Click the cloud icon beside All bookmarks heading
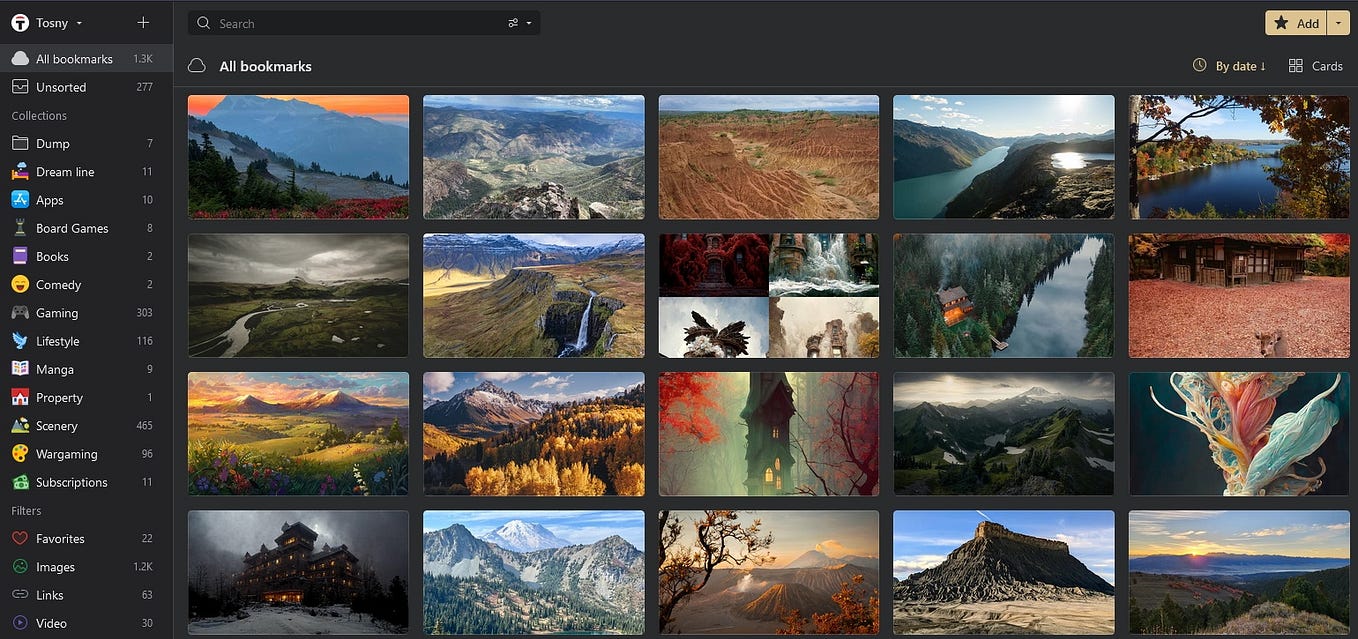The image size is (1358, 639). 196,64
